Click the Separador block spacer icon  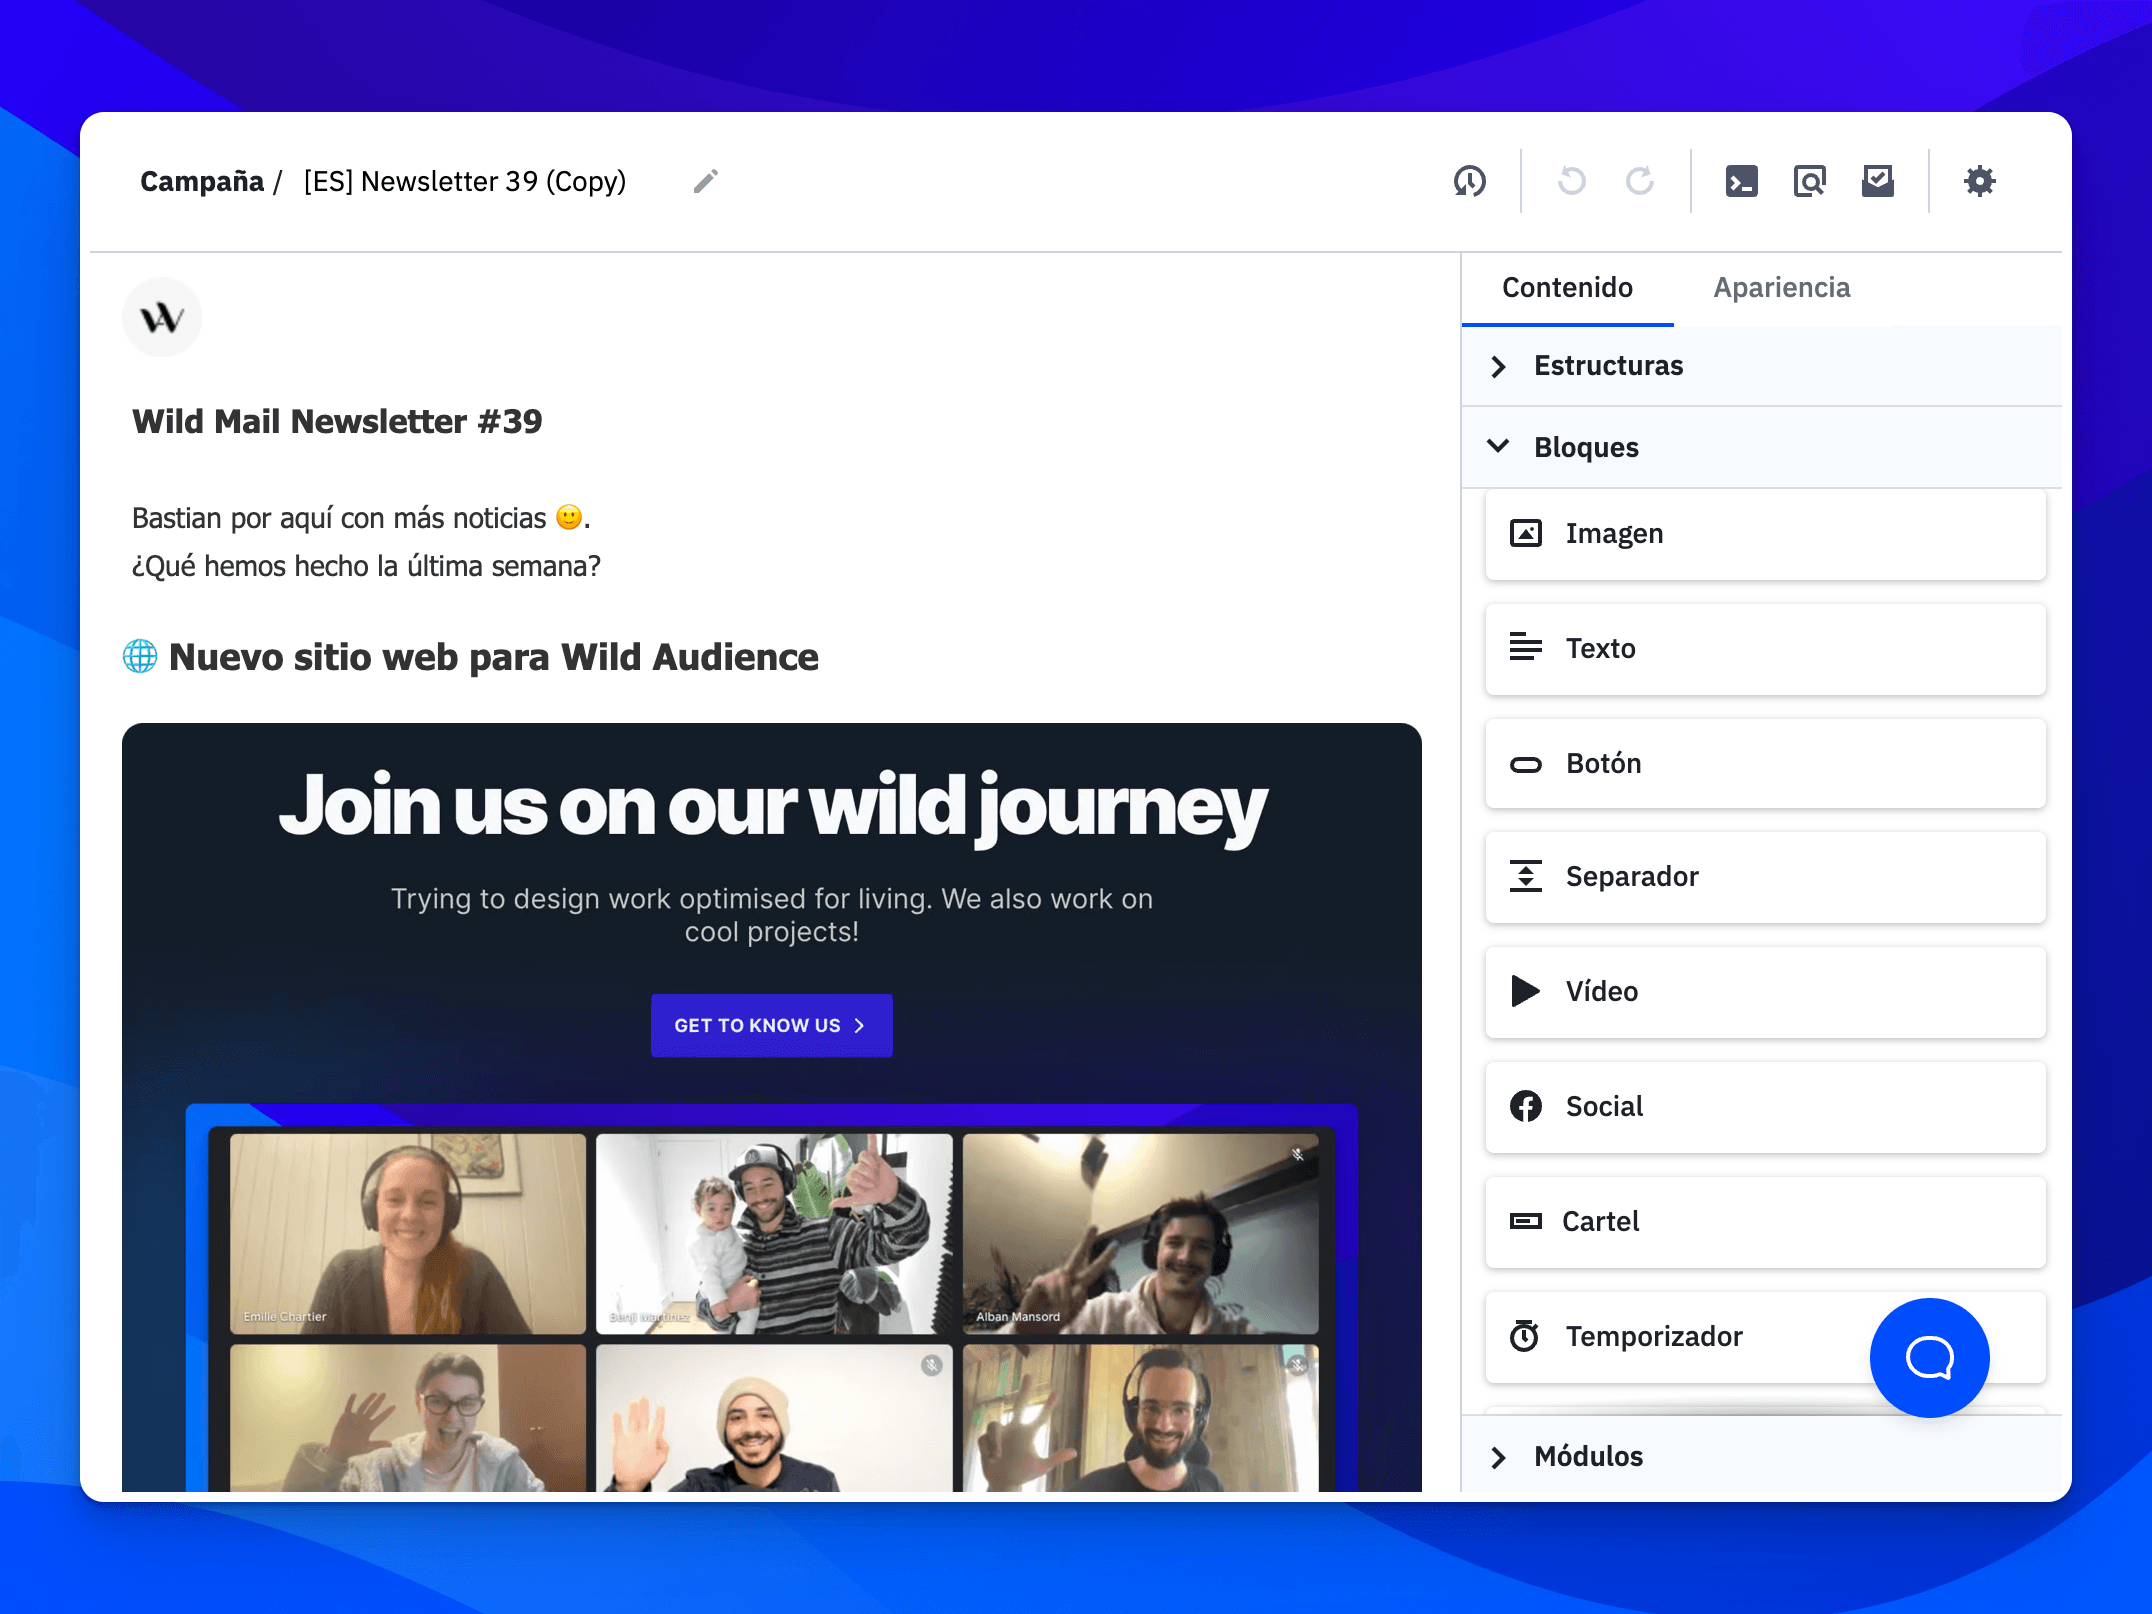coord(1526,876)
